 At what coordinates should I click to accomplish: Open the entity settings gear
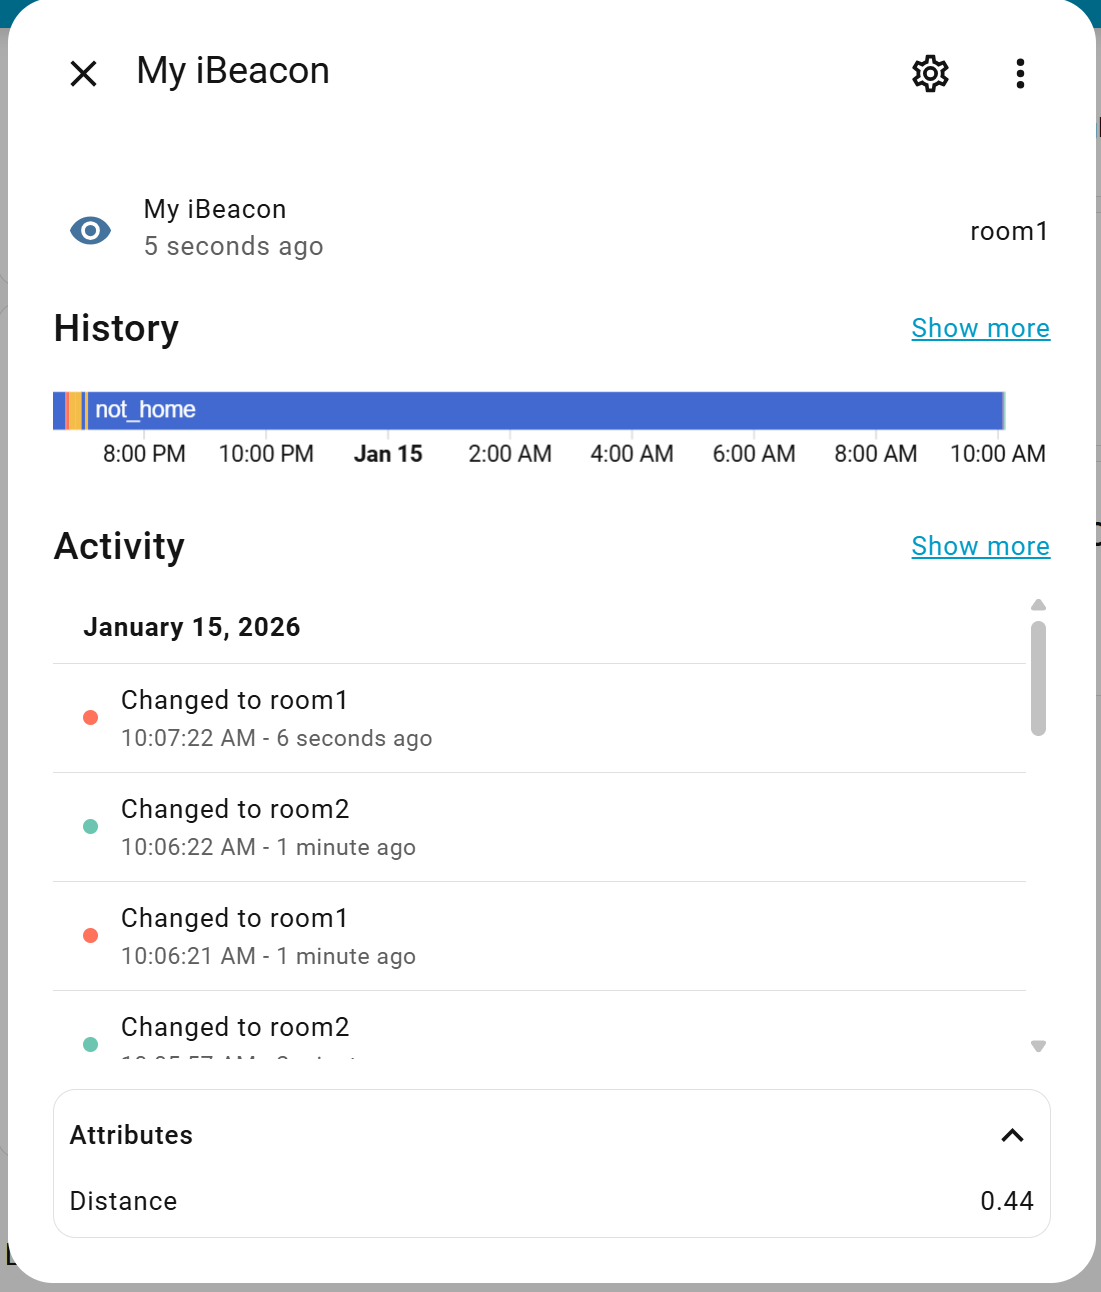click(x=930, y=73)
